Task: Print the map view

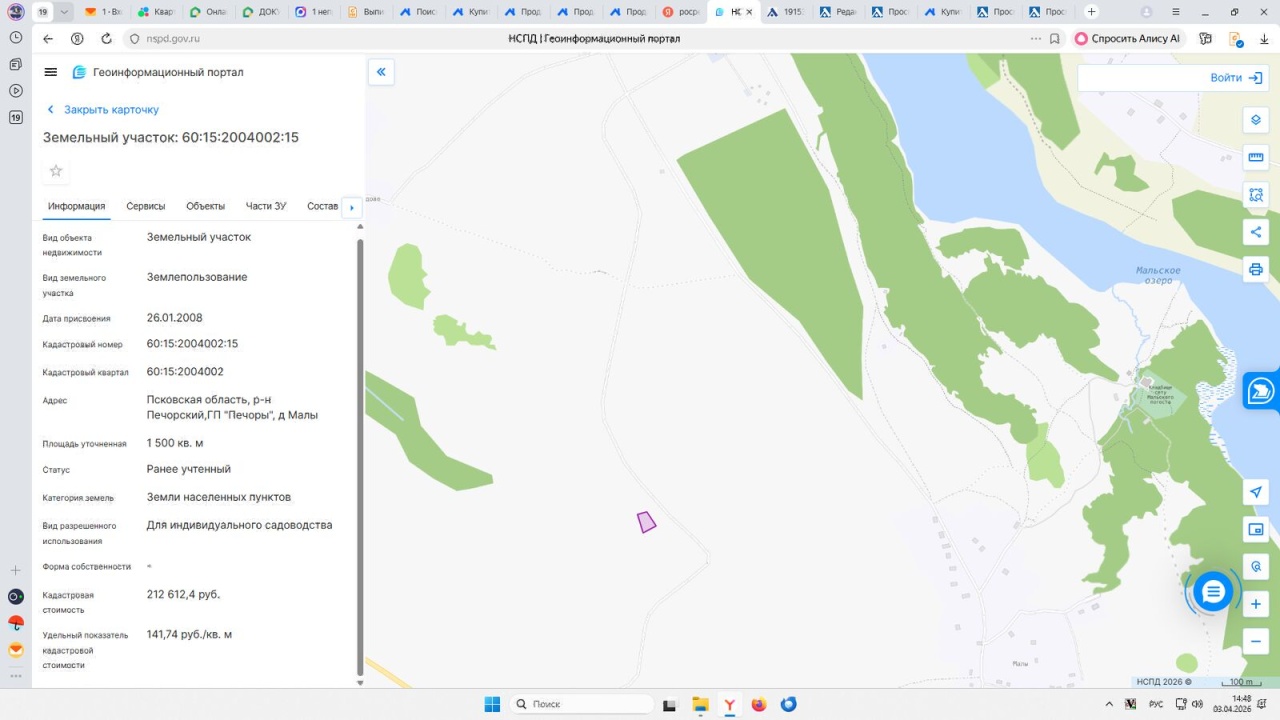Action: click(x=1256, y=270)
